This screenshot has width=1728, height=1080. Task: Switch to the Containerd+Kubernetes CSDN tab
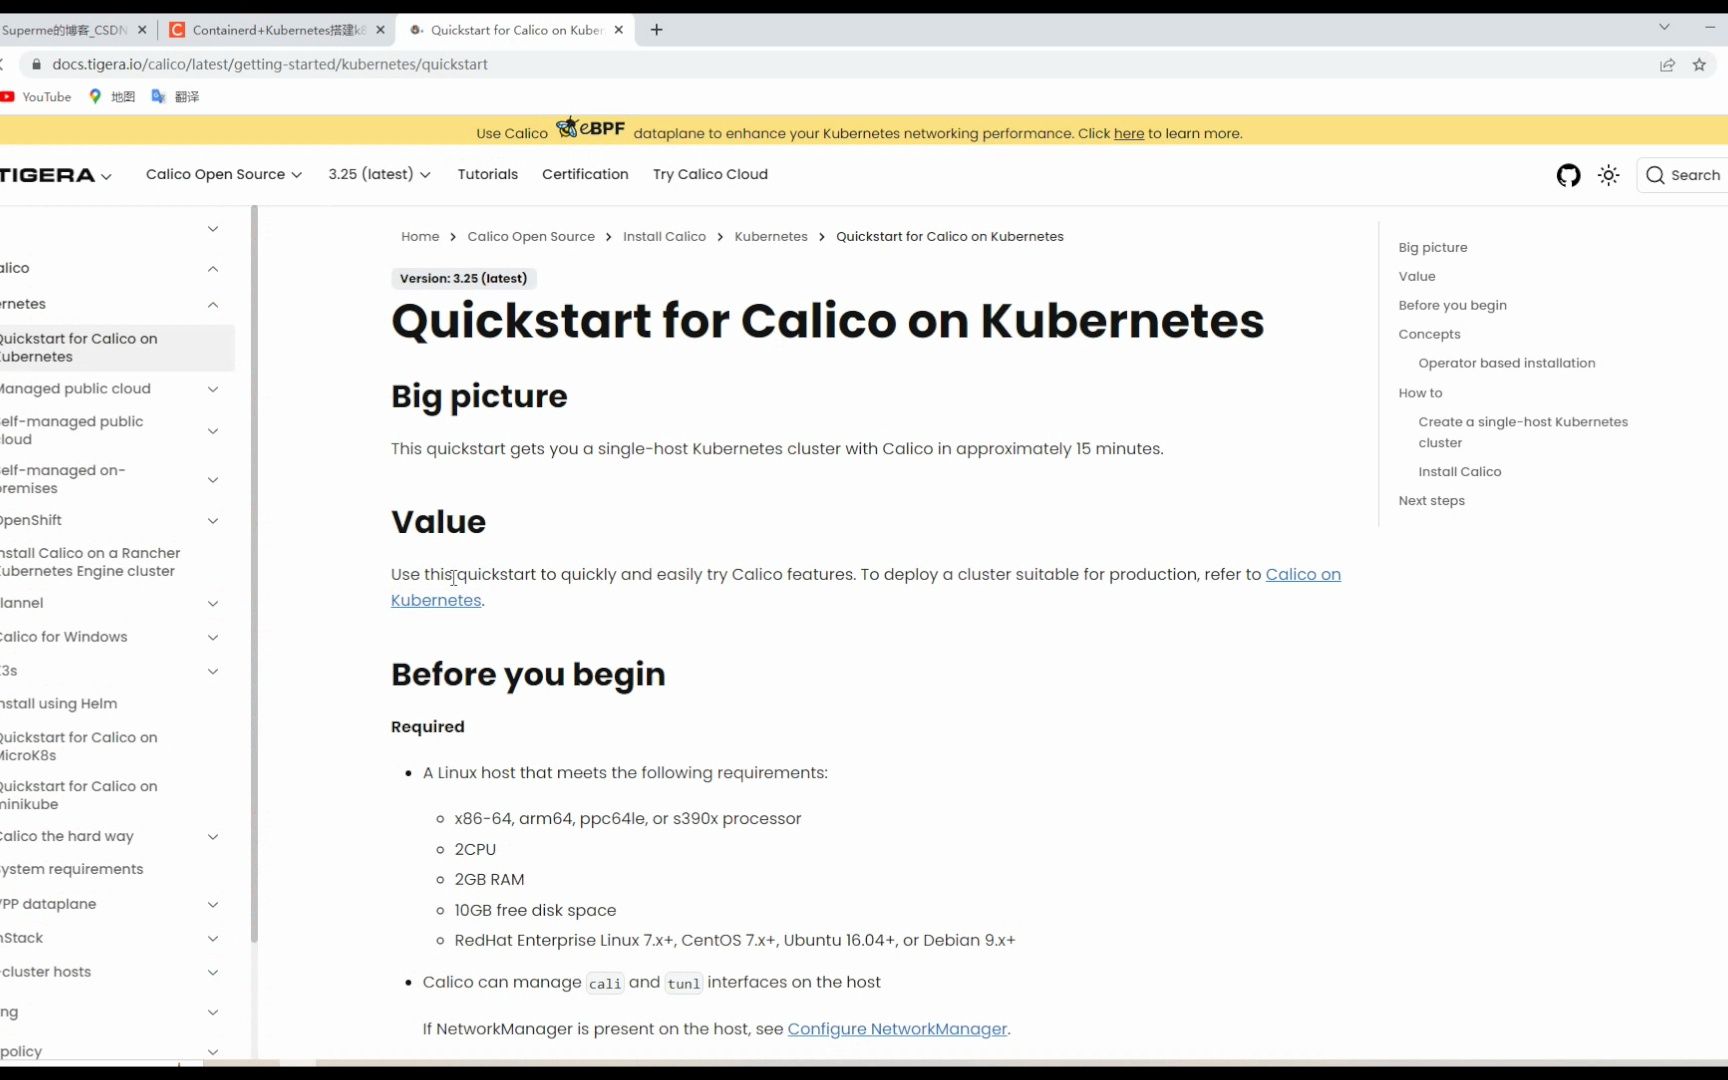tap(277, 30)
